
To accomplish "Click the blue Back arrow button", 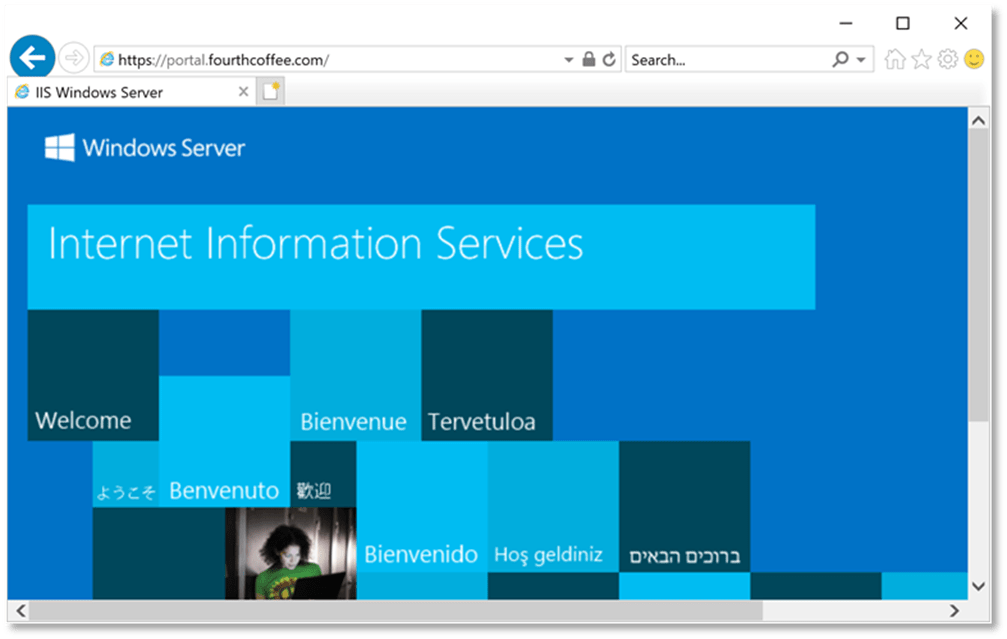I will [32, 58].
